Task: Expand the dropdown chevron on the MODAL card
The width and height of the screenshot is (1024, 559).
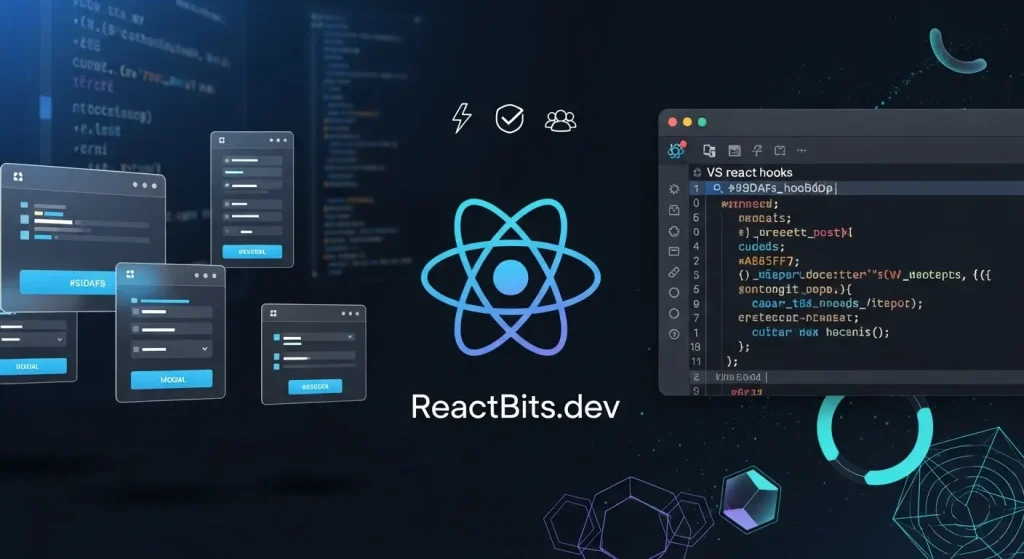Action: pos(204,349)
